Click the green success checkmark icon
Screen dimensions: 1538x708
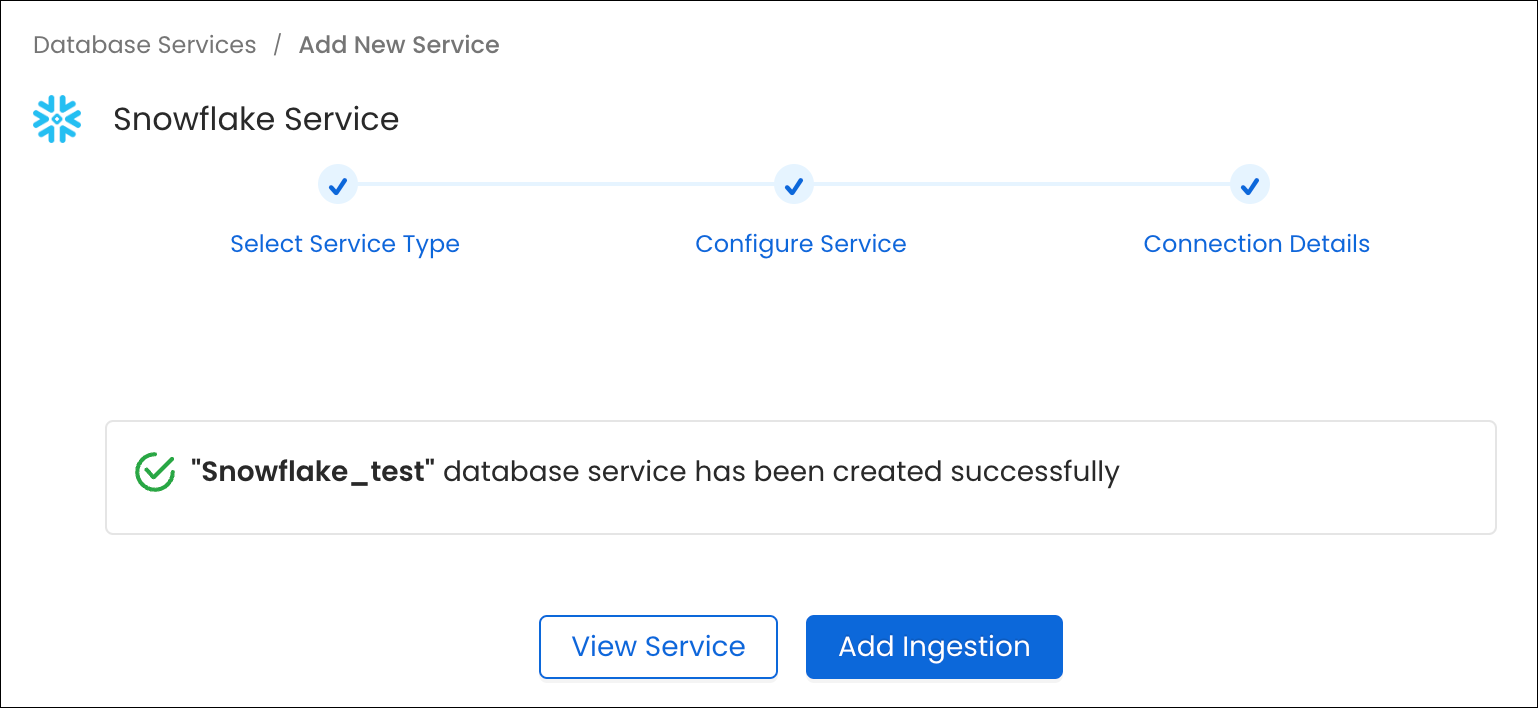(155, 470)
